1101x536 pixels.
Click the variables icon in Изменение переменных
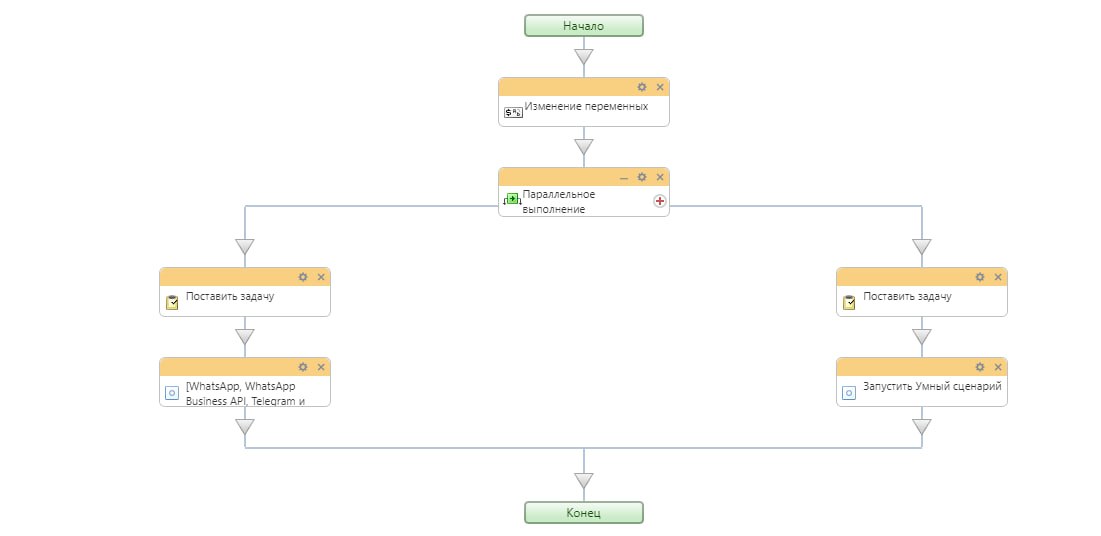[512, 112]
